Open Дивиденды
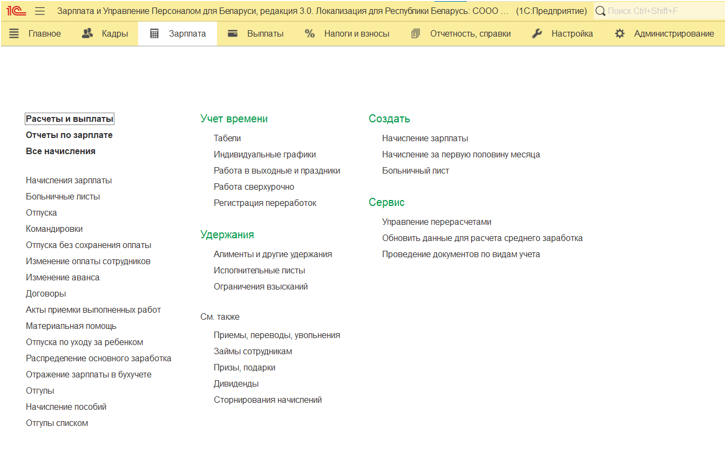726x453 pixels. pos(236,384)
